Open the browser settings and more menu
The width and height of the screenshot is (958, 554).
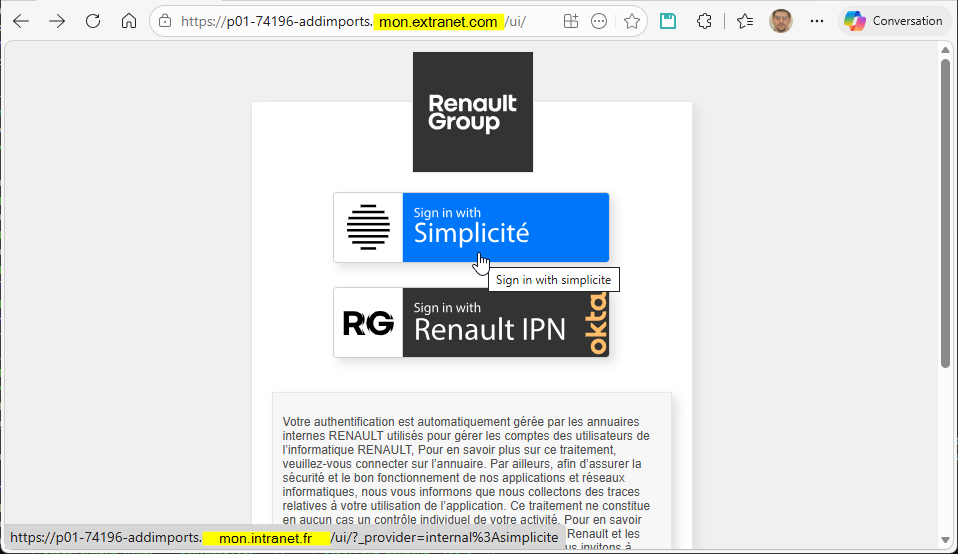point(817,21)
